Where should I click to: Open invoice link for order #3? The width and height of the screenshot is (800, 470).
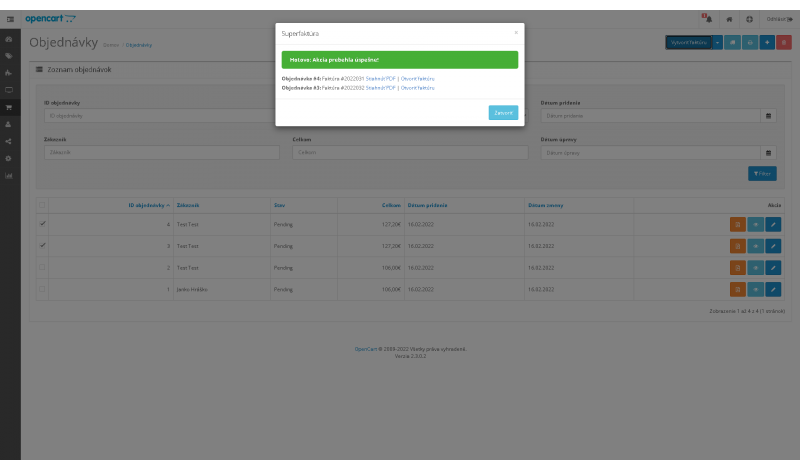point(417,88)
